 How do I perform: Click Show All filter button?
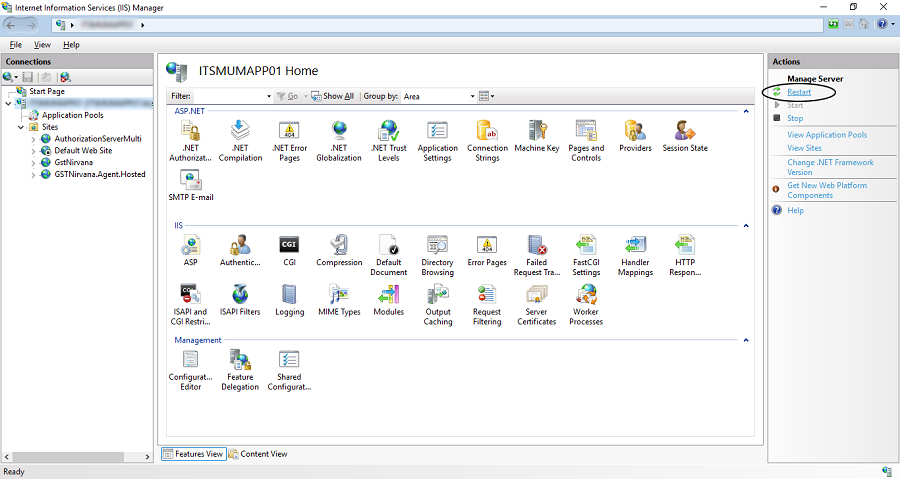(x=333, y=96)
